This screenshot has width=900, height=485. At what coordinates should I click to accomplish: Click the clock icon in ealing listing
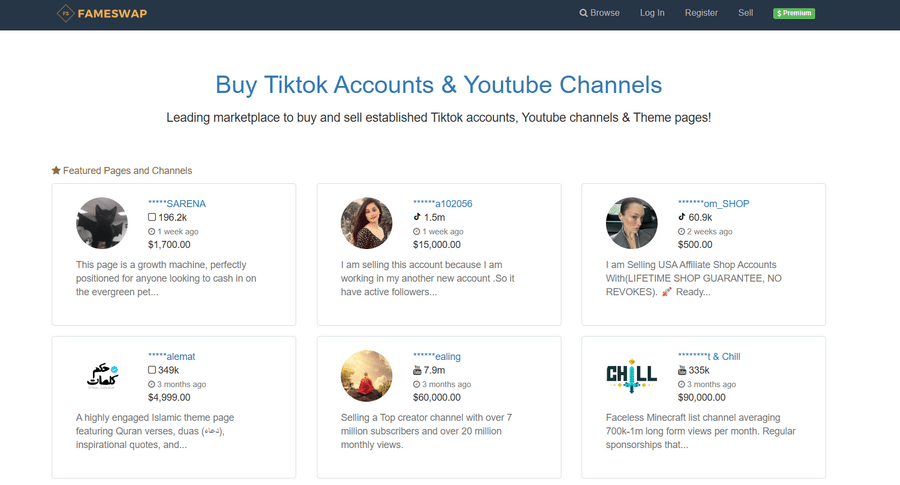tap(416, 384)
